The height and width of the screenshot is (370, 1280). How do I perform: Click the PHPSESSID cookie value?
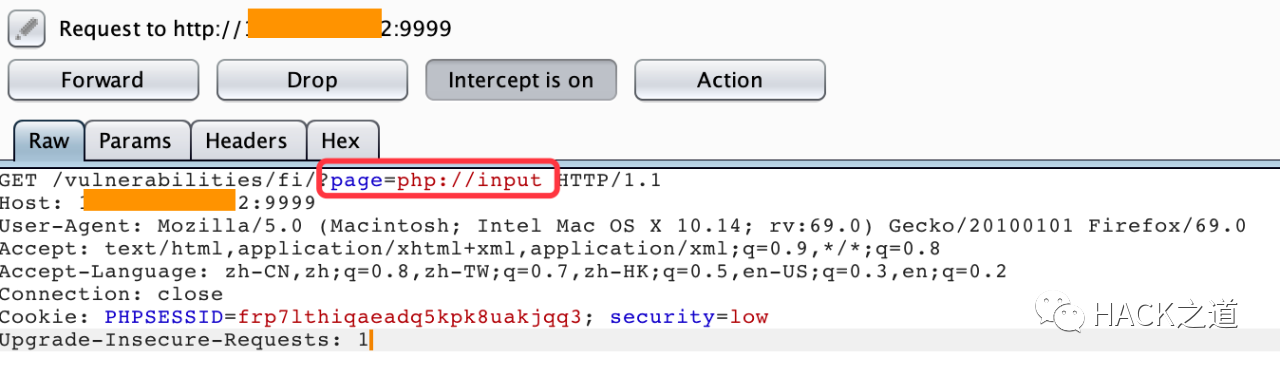point(409,317)
